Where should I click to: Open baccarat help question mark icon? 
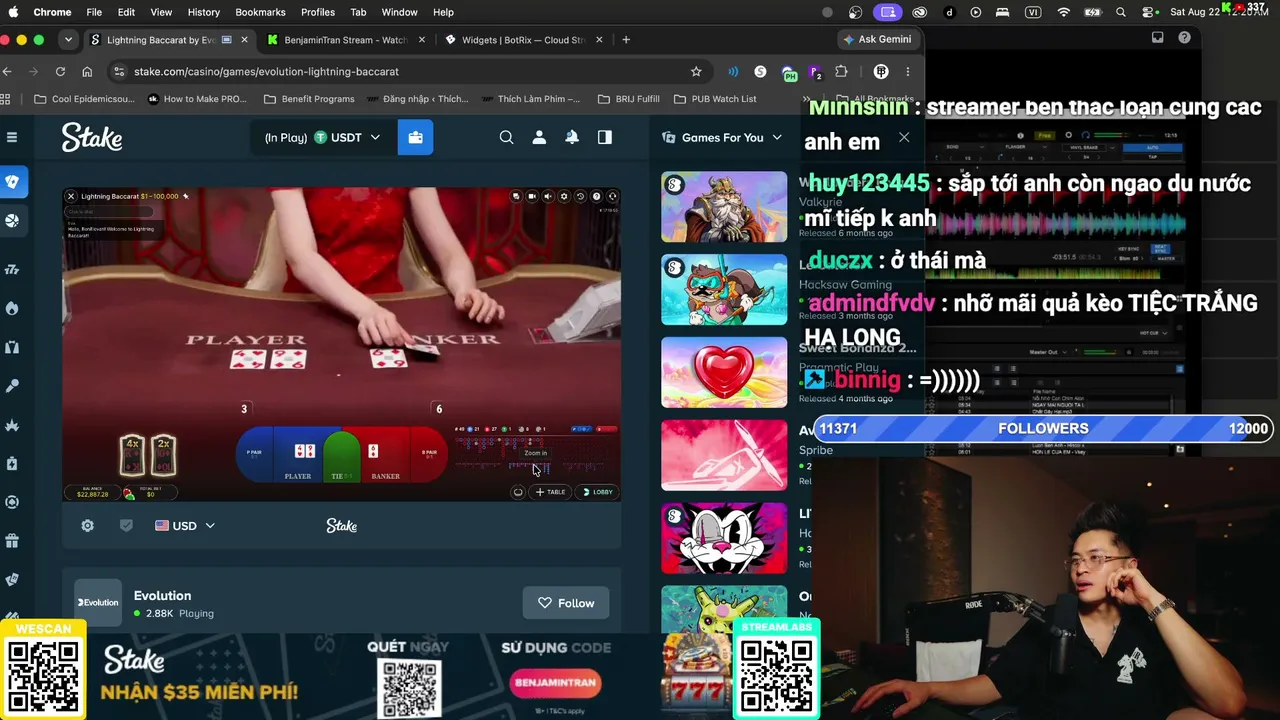[596, 196]
